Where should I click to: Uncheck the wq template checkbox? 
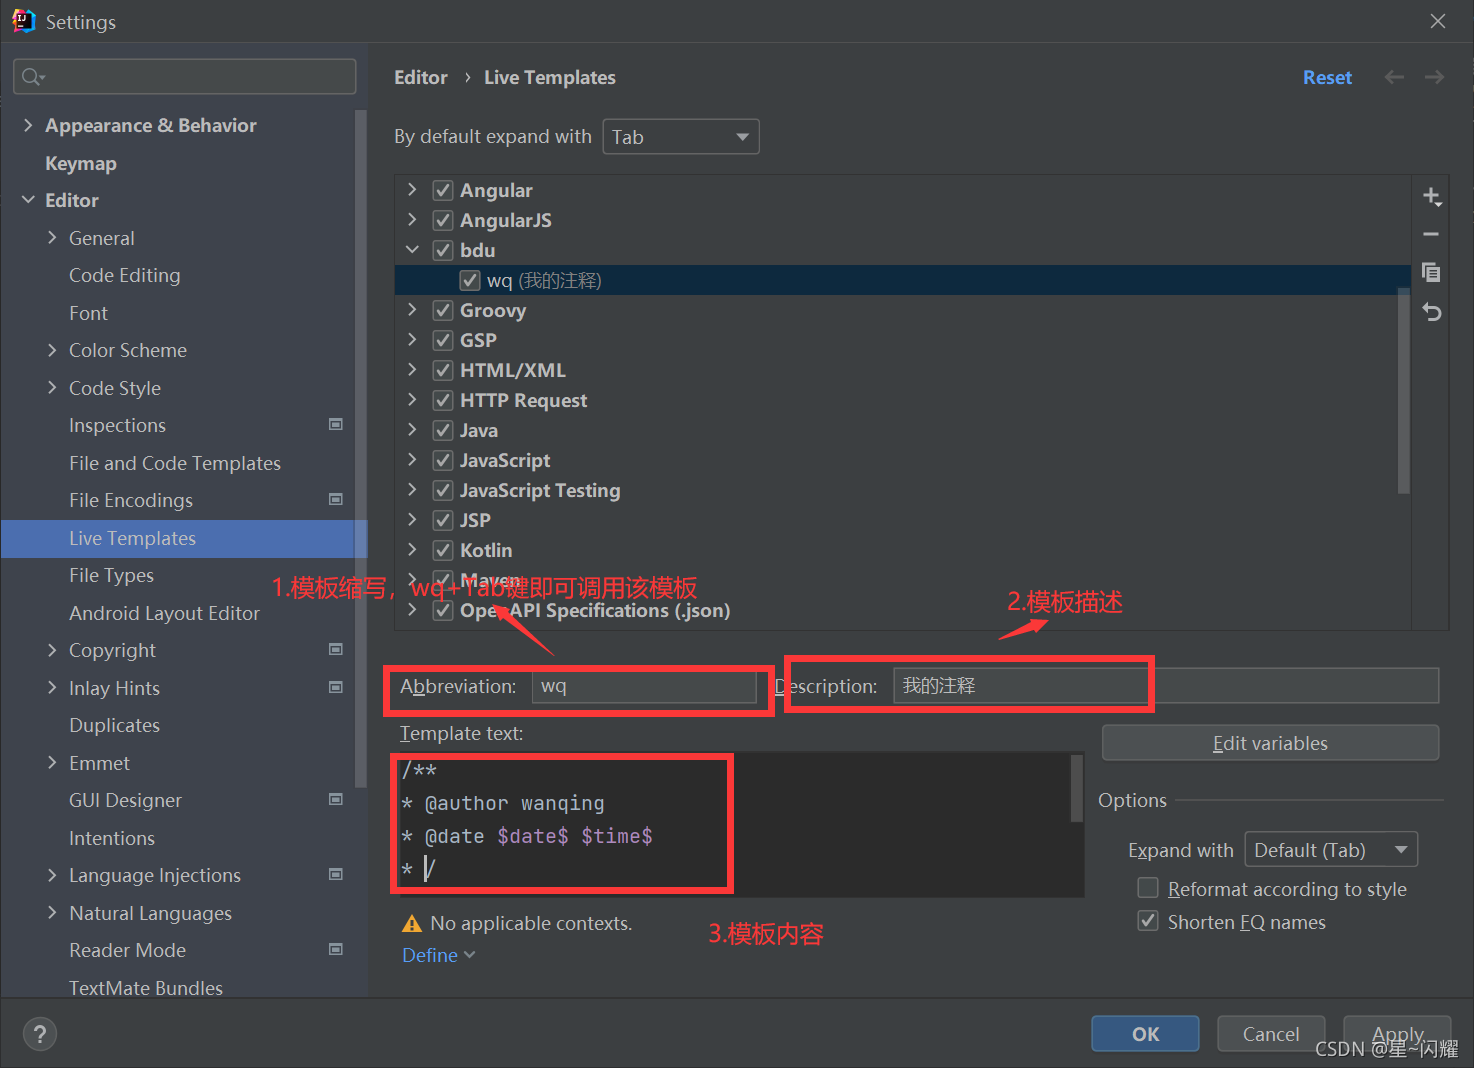(470, 280)
